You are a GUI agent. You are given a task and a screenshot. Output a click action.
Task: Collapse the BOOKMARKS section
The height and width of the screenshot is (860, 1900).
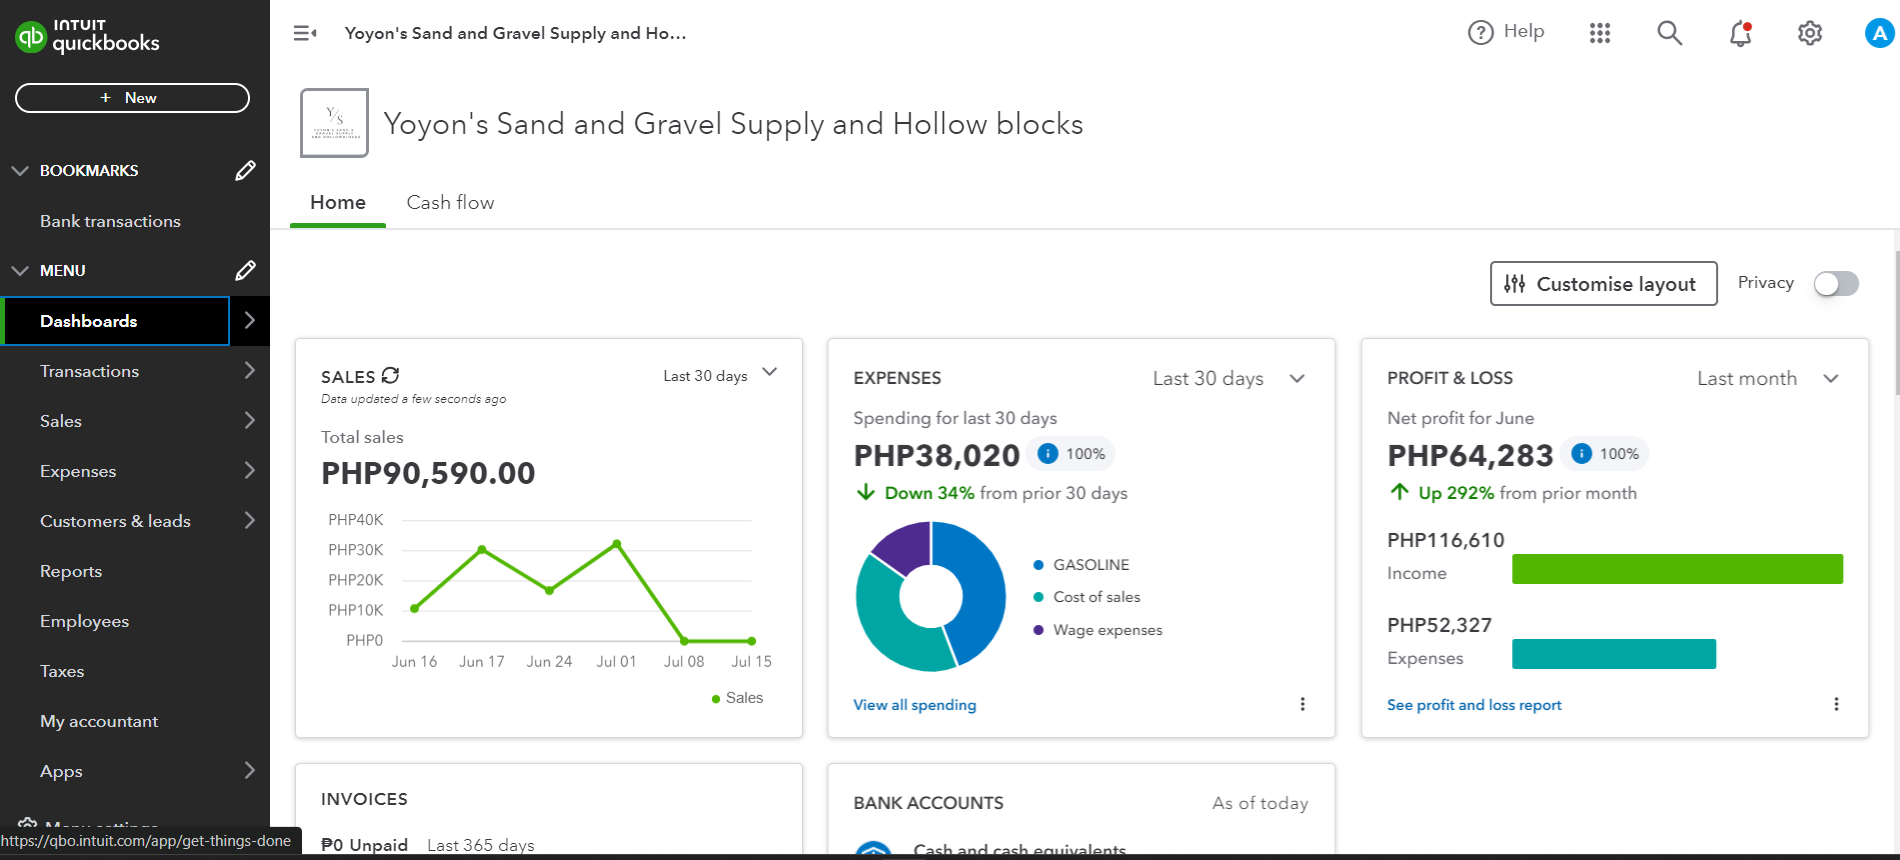pos(20,171)
